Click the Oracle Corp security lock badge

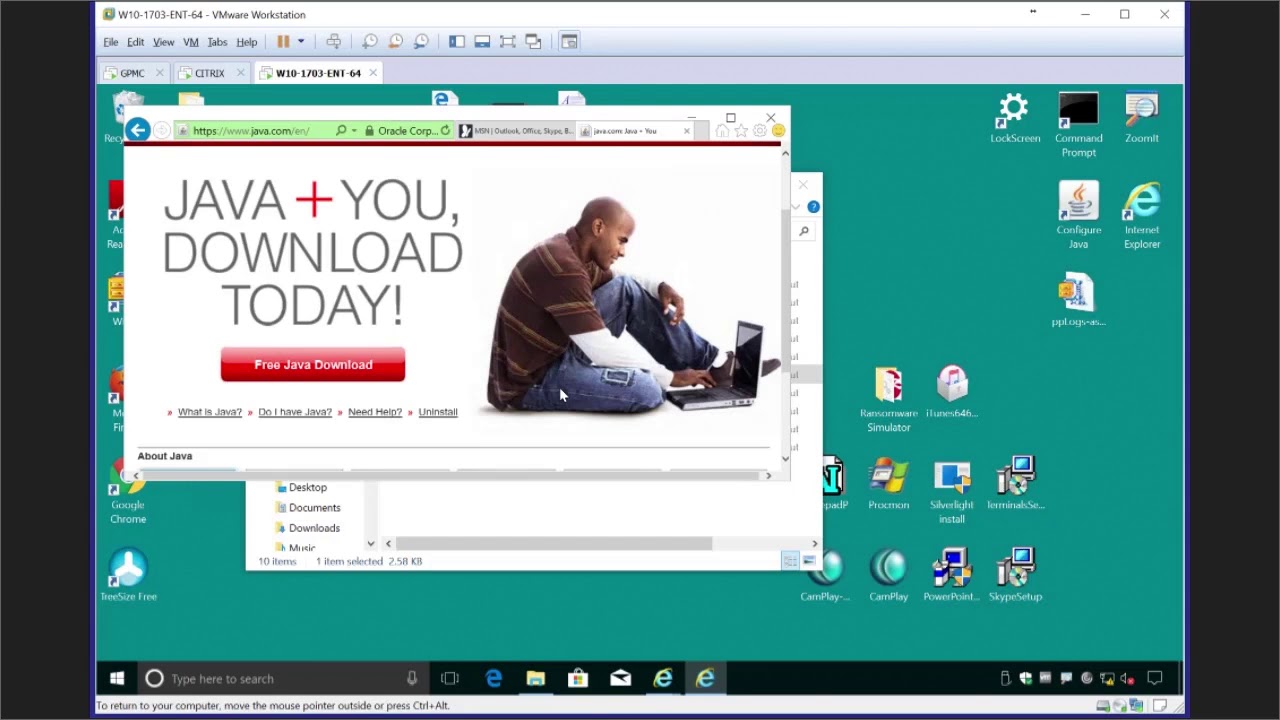pyautogui.click(x=401, y=131)
